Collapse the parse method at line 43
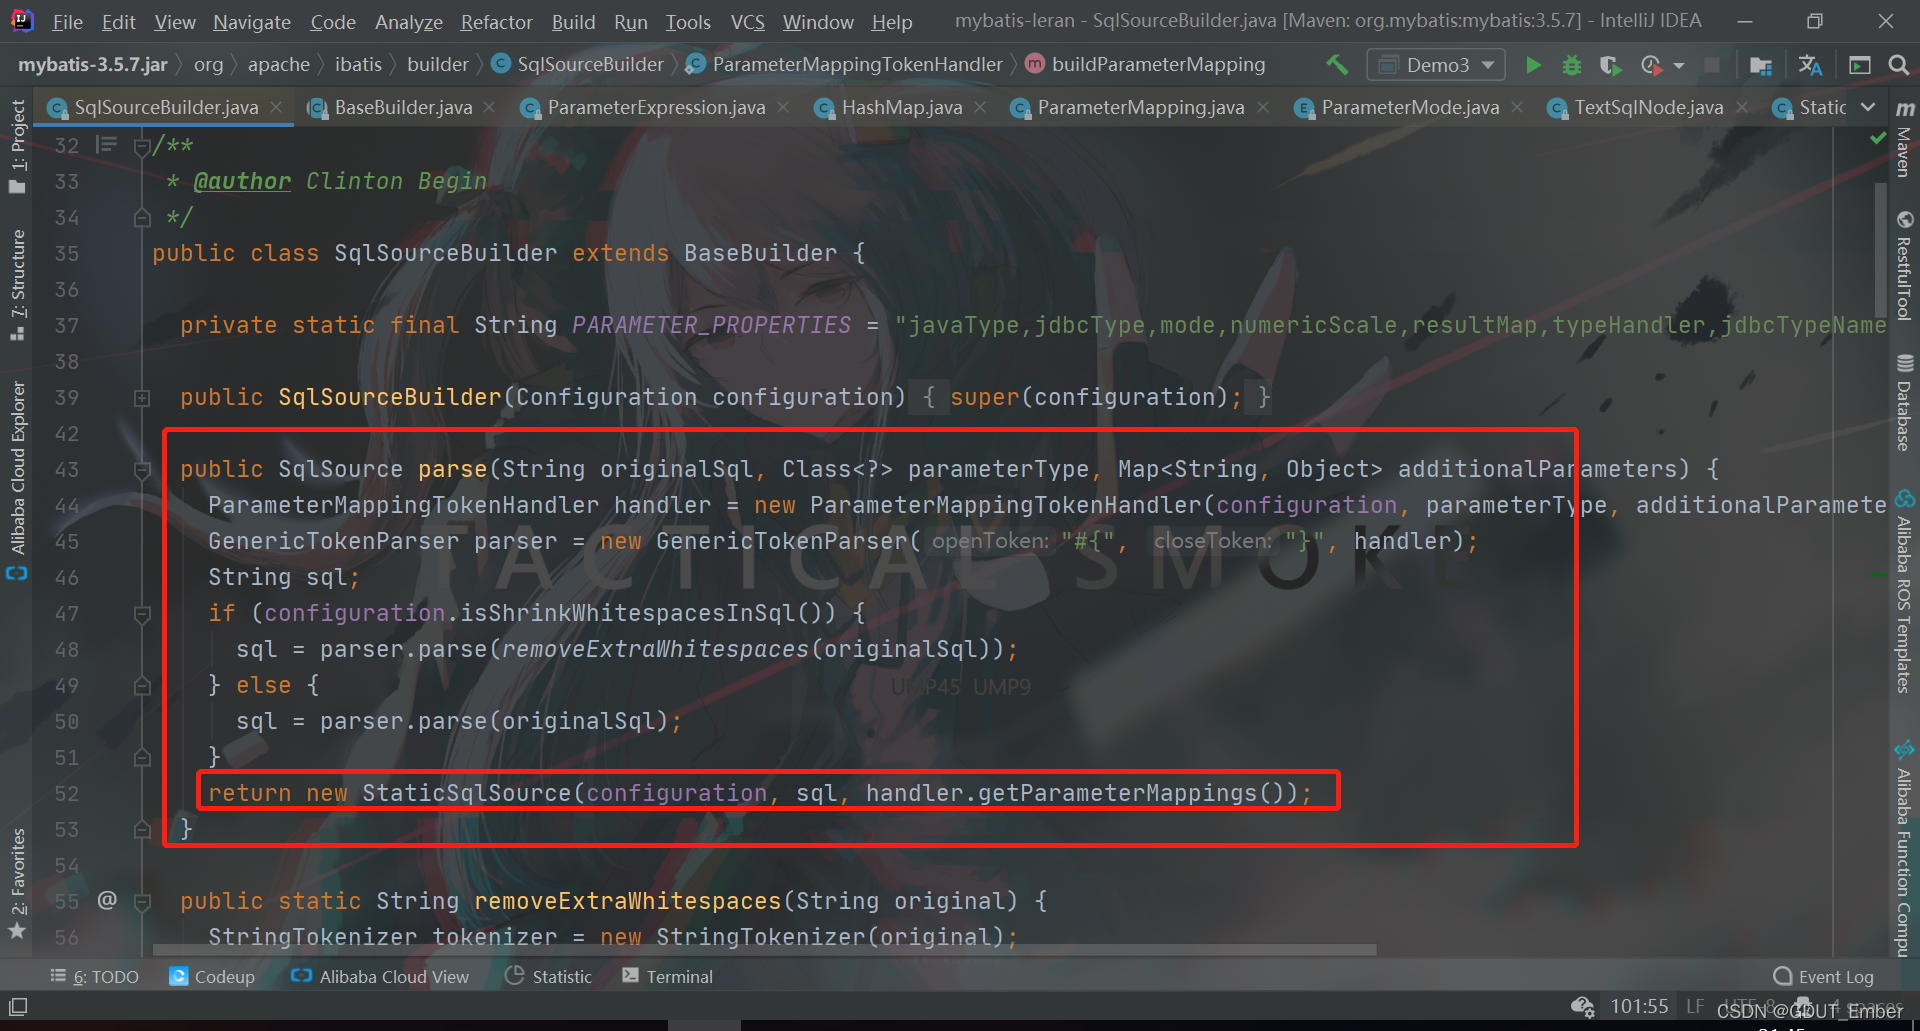 [142, 470]
